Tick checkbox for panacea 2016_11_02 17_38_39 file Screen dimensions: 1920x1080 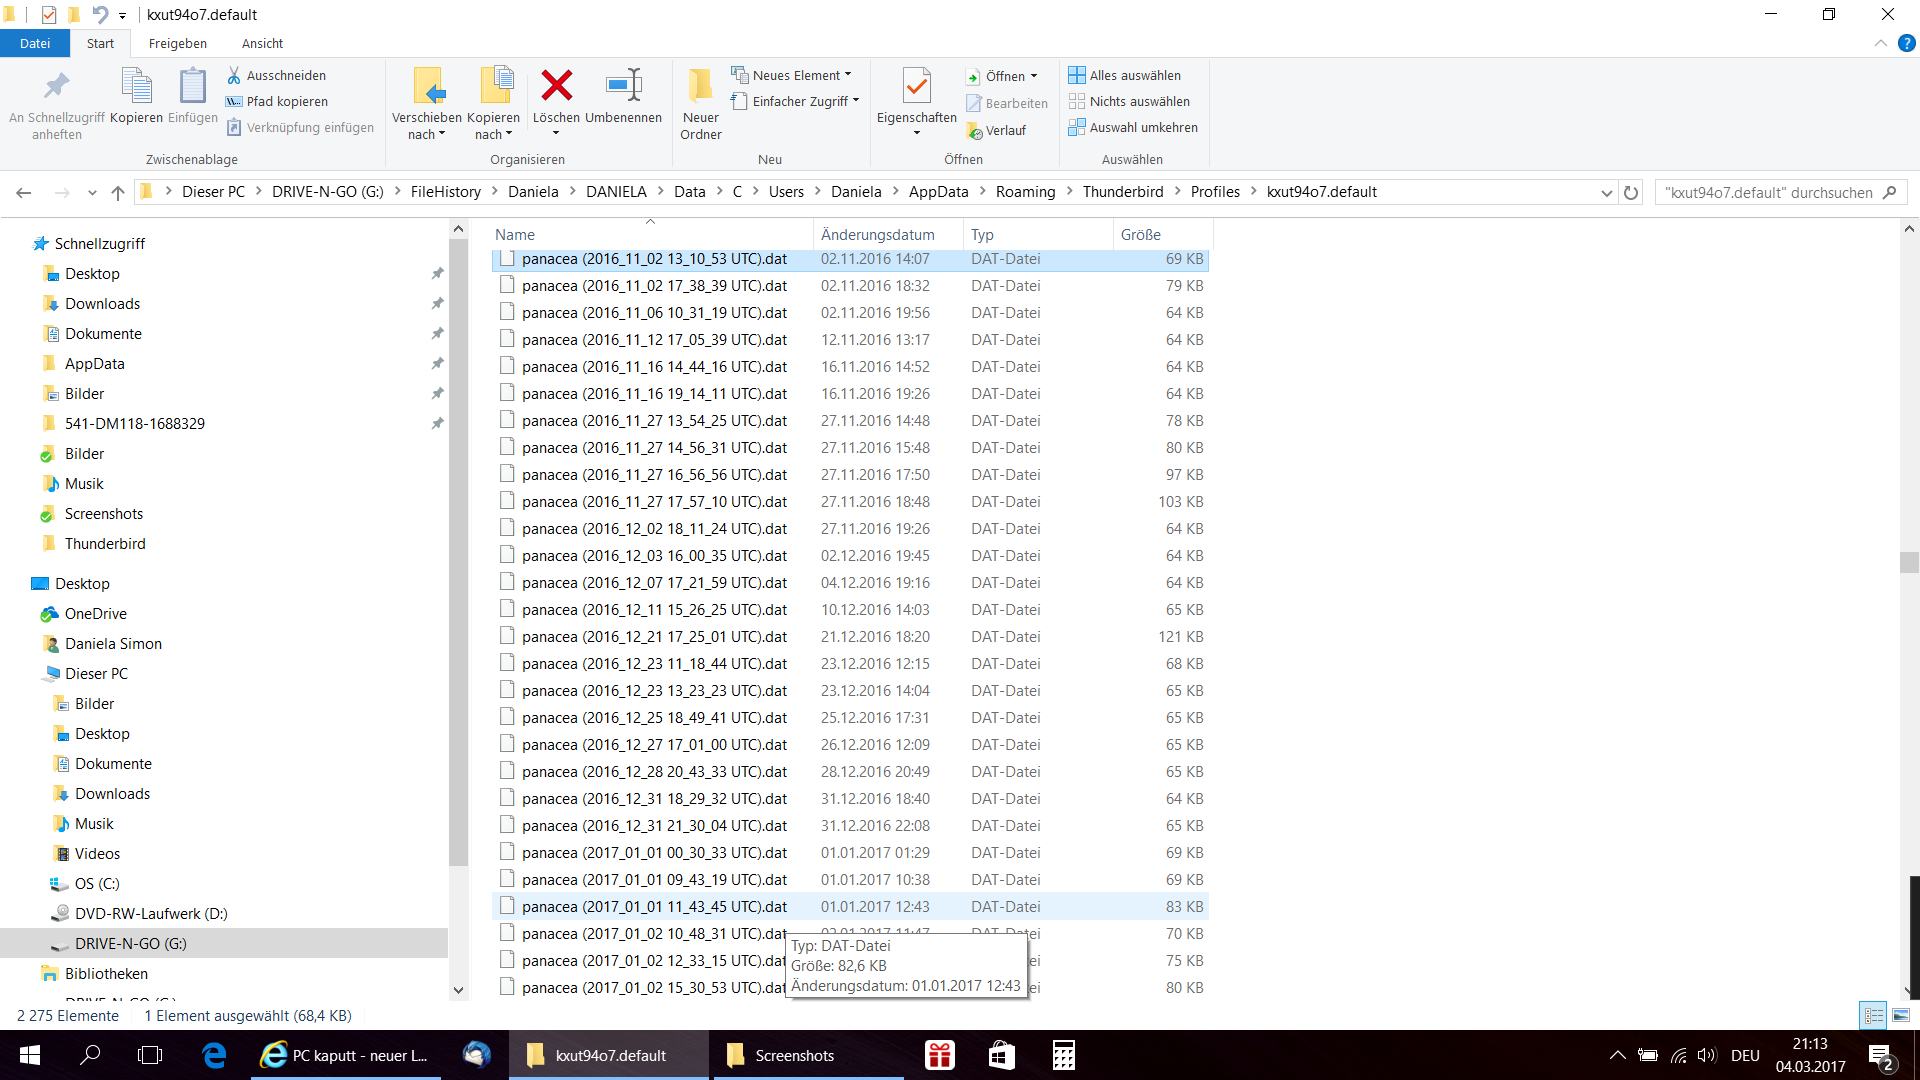pyautogui.click(x=507, y=285)
